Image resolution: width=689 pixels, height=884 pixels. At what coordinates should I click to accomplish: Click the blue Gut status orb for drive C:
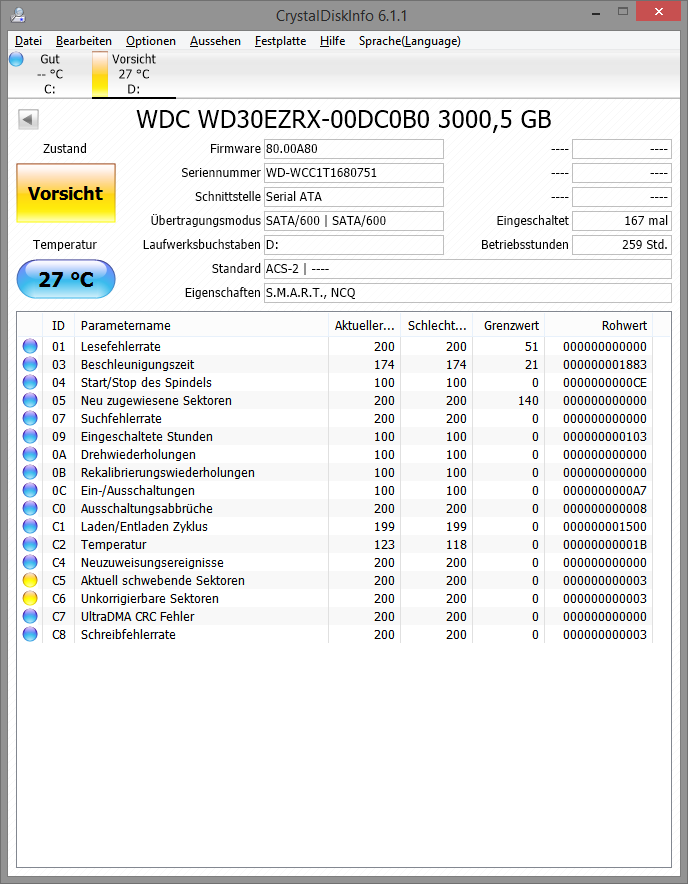click(16, 59)
